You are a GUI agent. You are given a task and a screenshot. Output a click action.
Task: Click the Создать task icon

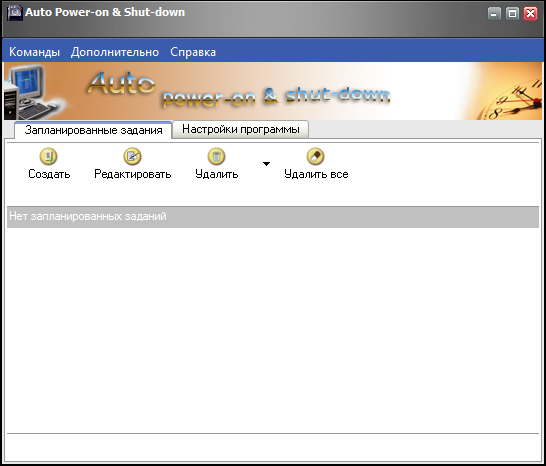pos(48,156)
